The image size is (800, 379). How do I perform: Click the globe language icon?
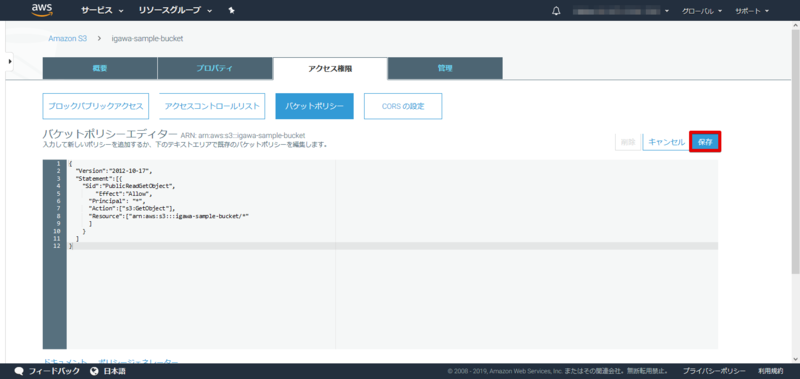(x=94, y=371)
